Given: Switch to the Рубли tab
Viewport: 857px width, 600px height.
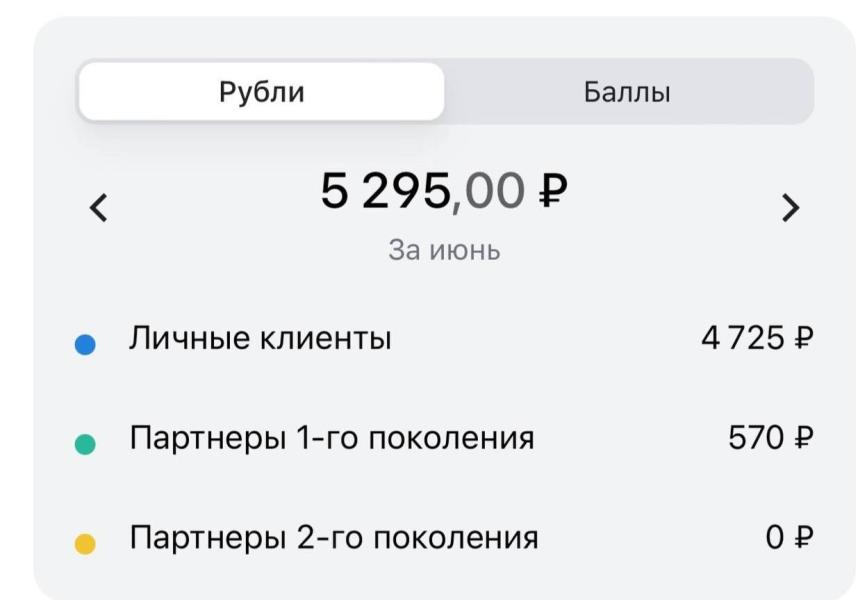Looking at the screenshot, I should [x=261, y=91].
